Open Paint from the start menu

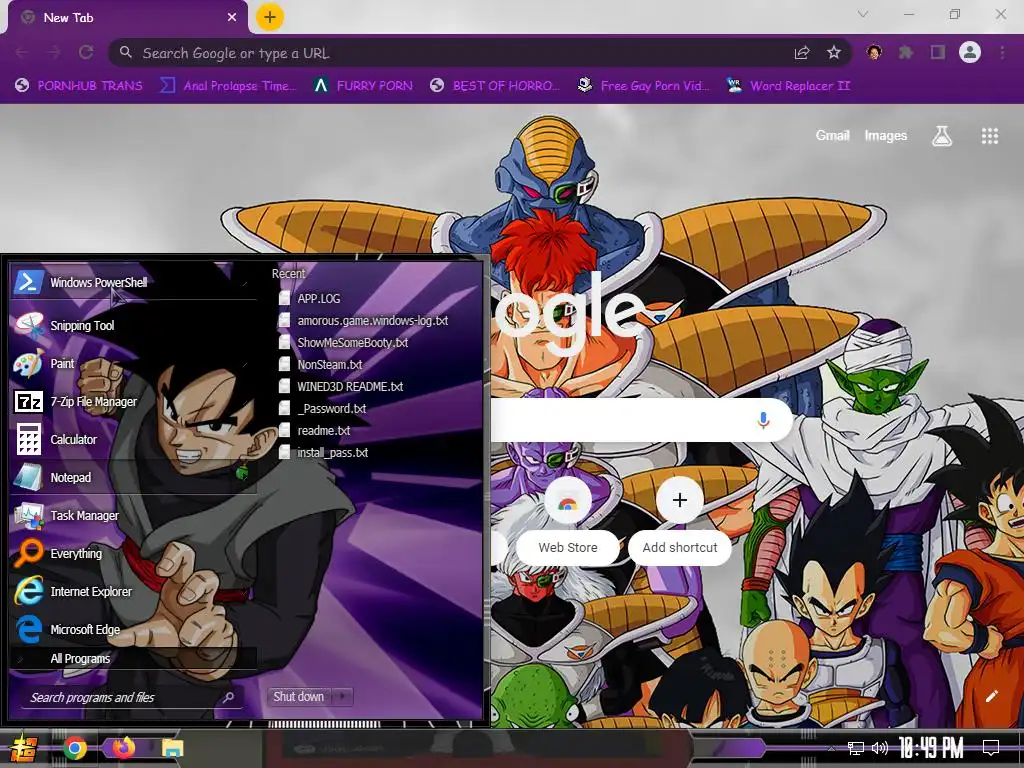click(133, 363)
